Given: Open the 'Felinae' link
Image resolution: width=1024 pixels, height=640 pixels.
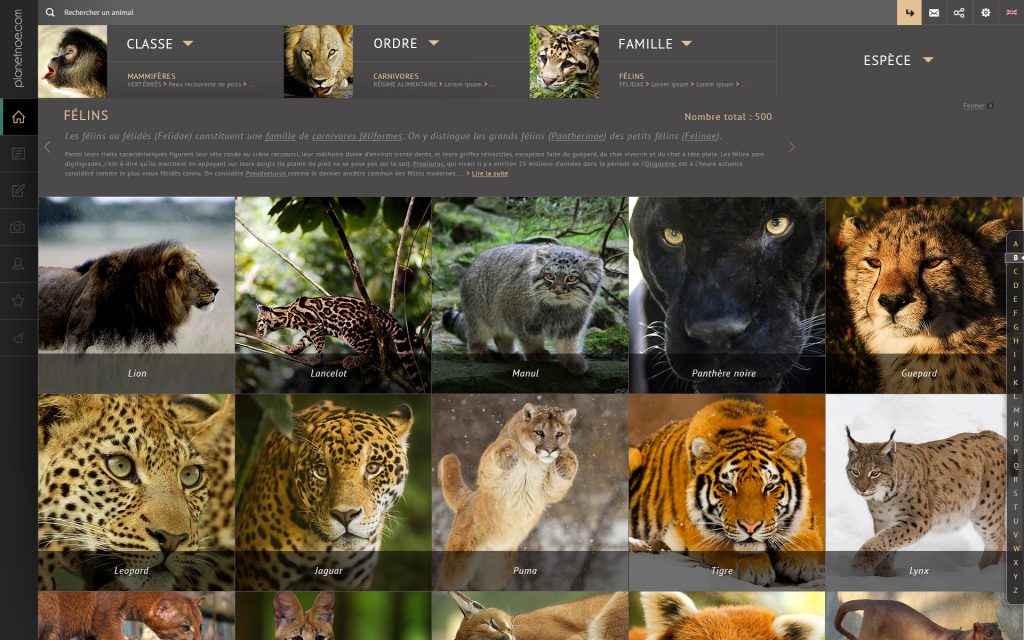Looking at the screenshot, I should [x=700, y=136].
